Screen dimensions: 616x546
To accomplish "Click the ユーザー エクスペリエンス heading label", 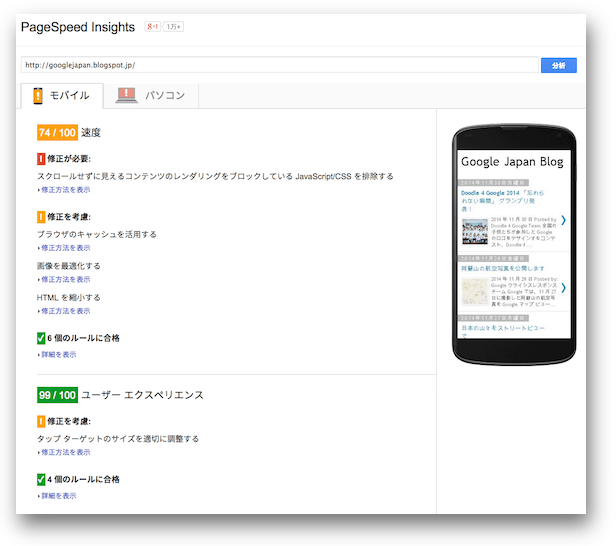I will click(142, 395).
